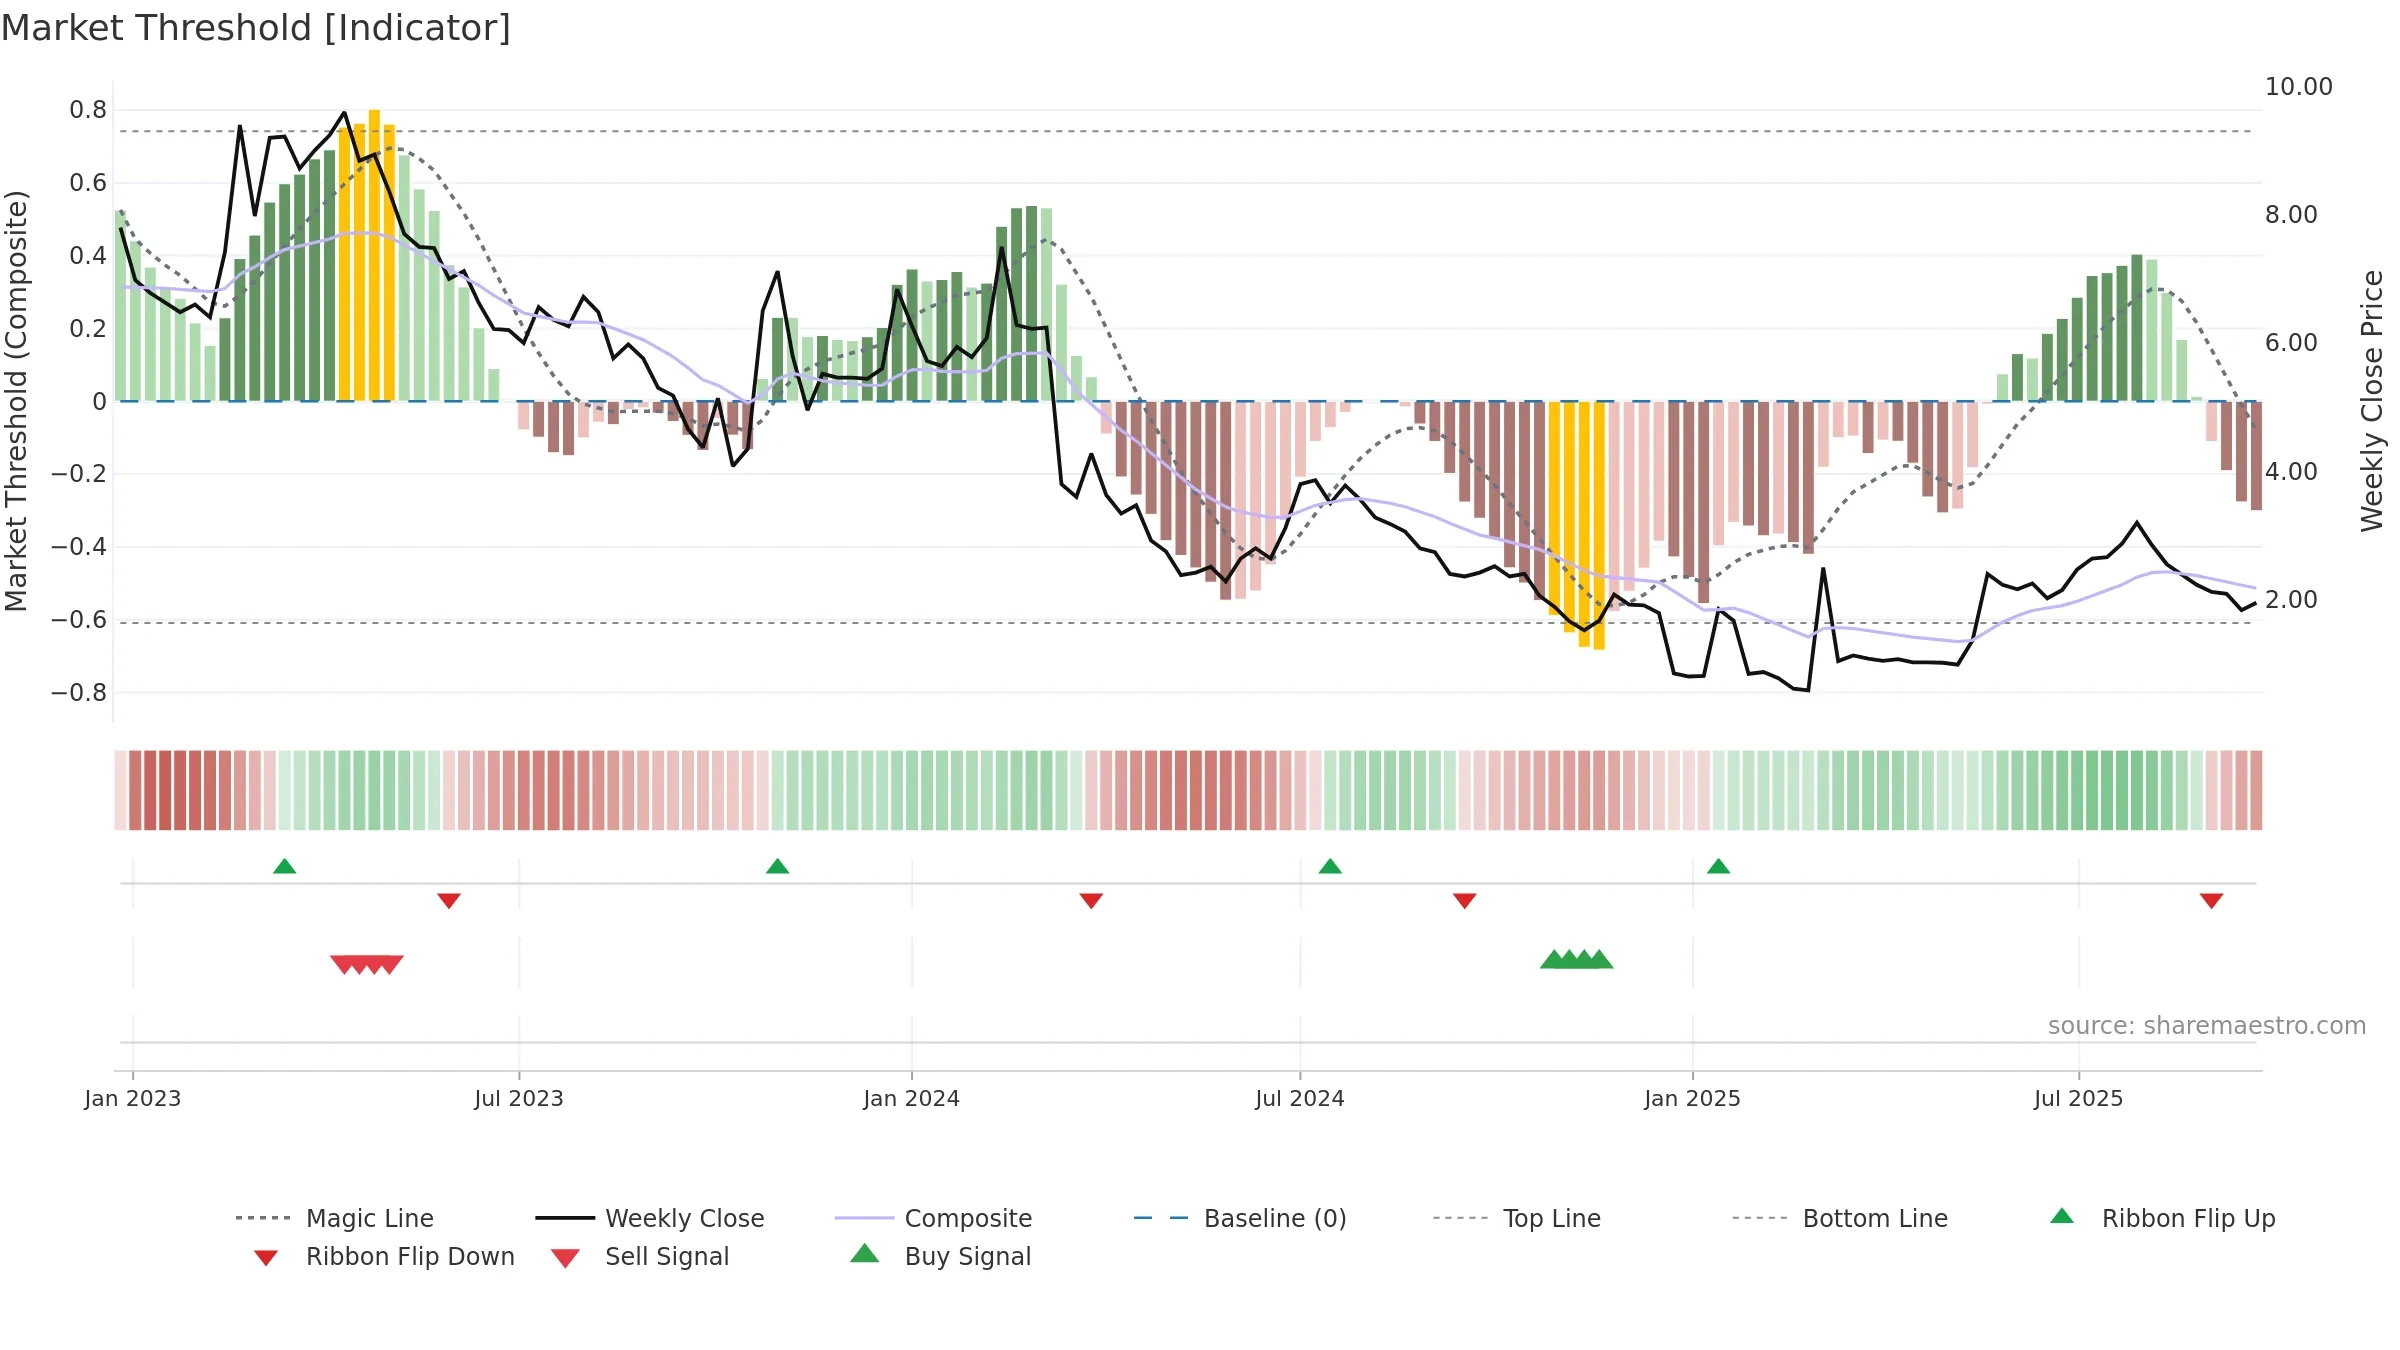The height and width of the screenshot is (1350, 2400).
Task: Click the yellow negative bars near late 2024
Action: [x=1577, y=526]
